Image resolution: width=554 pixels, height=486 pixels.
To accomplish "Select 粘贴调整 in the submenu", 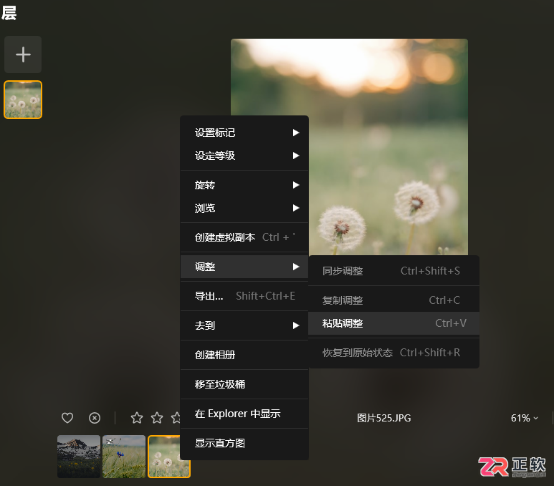I will (x=394, y=323).
